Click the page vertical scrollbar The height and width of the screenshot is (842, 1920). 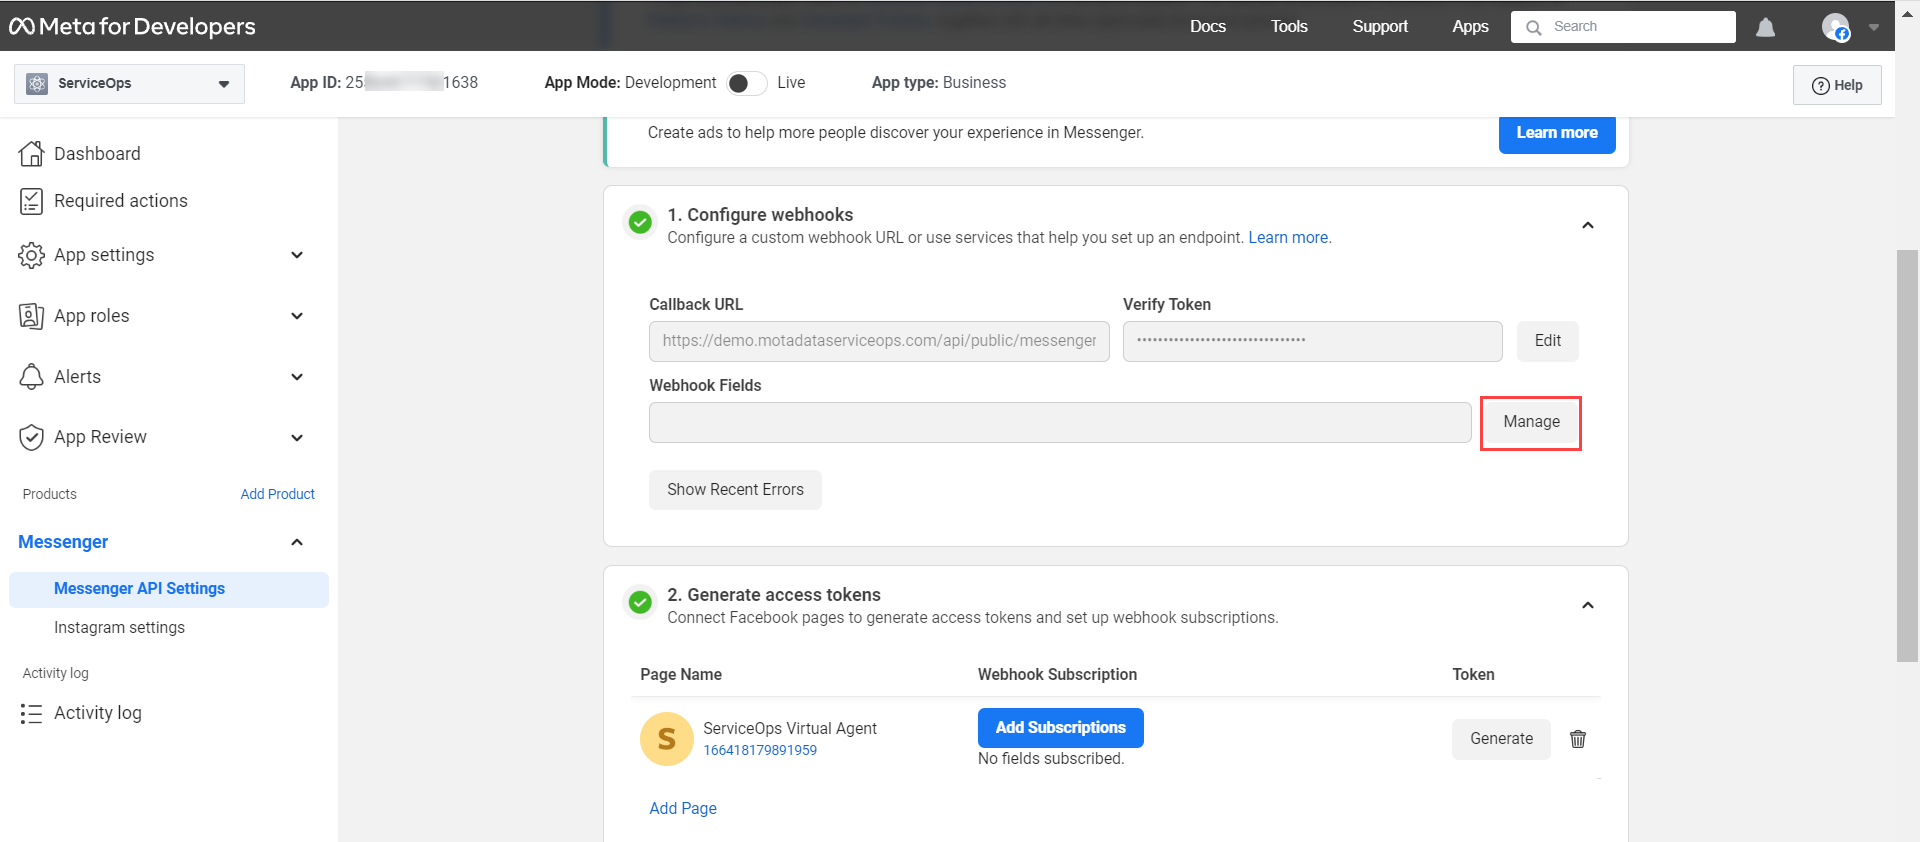click(1908, 456)
